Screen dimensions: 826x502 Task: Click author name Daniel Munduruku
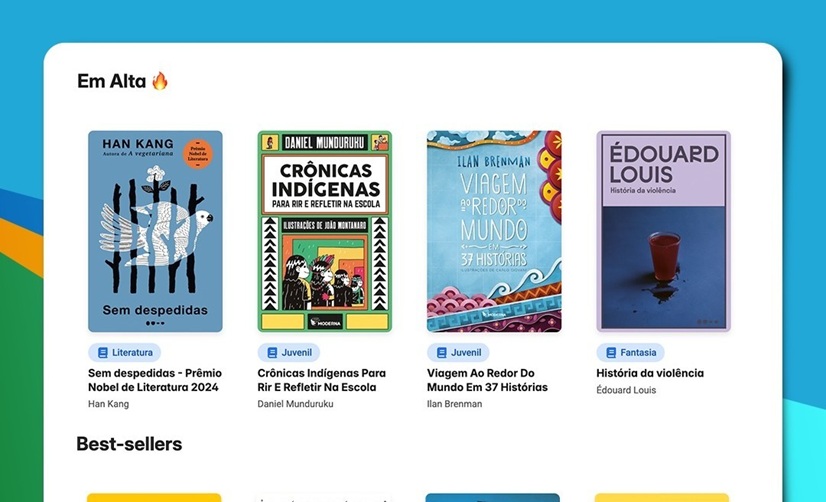(295, 404)
